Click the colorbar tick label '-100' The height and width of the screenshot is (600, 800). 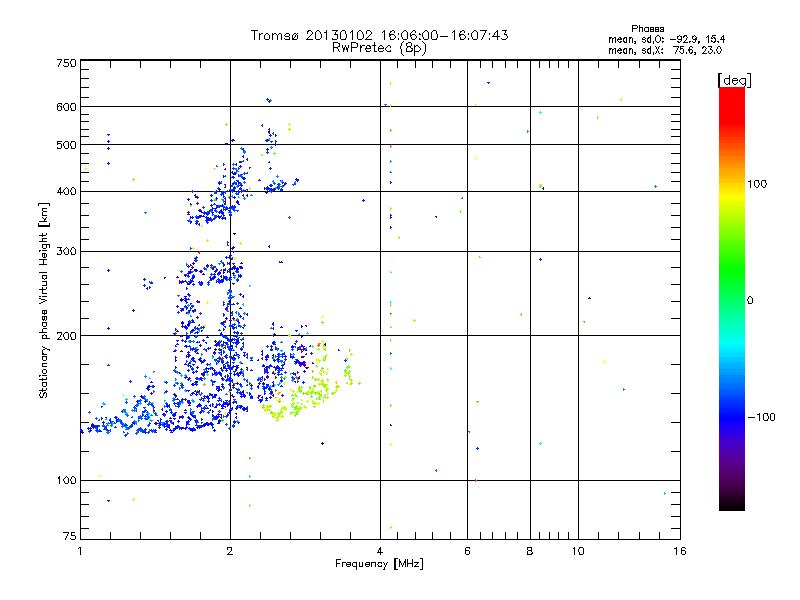coord(761,417)
